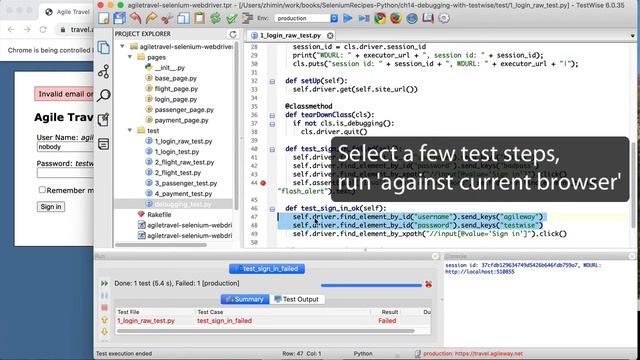Open __init__.py in Project Explorer
The image size is (640, 360).
point(170,68)
